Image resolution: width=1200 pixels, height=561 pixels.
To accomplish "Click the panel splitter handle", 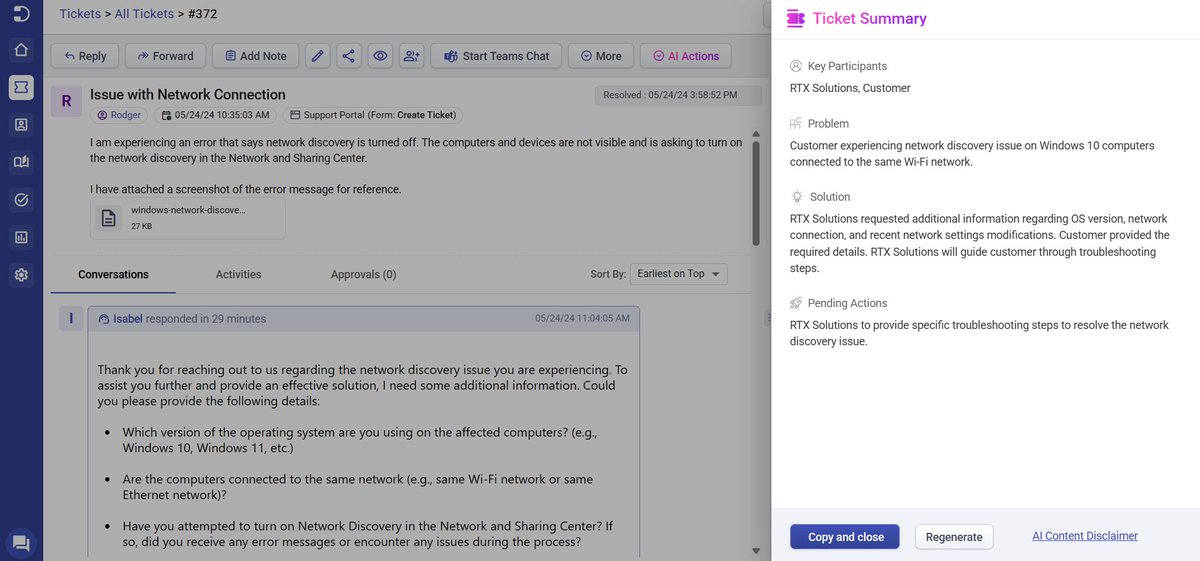I will (767, 318).
